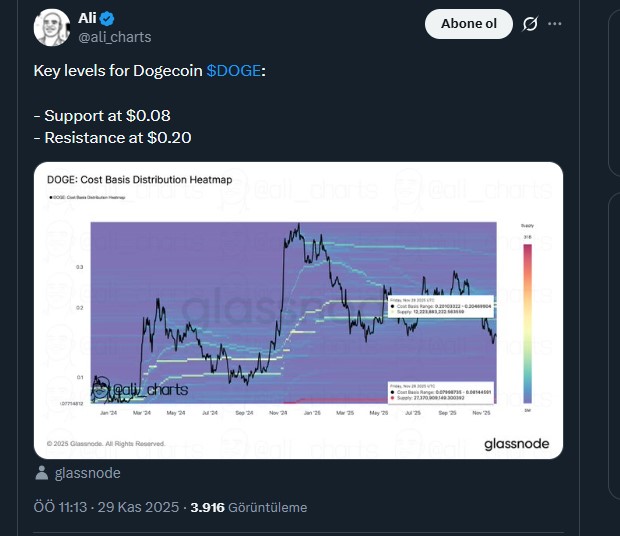The image size is (620, 536).
Task: Click the glassnode logo in chart corner
Action: click(x=516, y=443)
